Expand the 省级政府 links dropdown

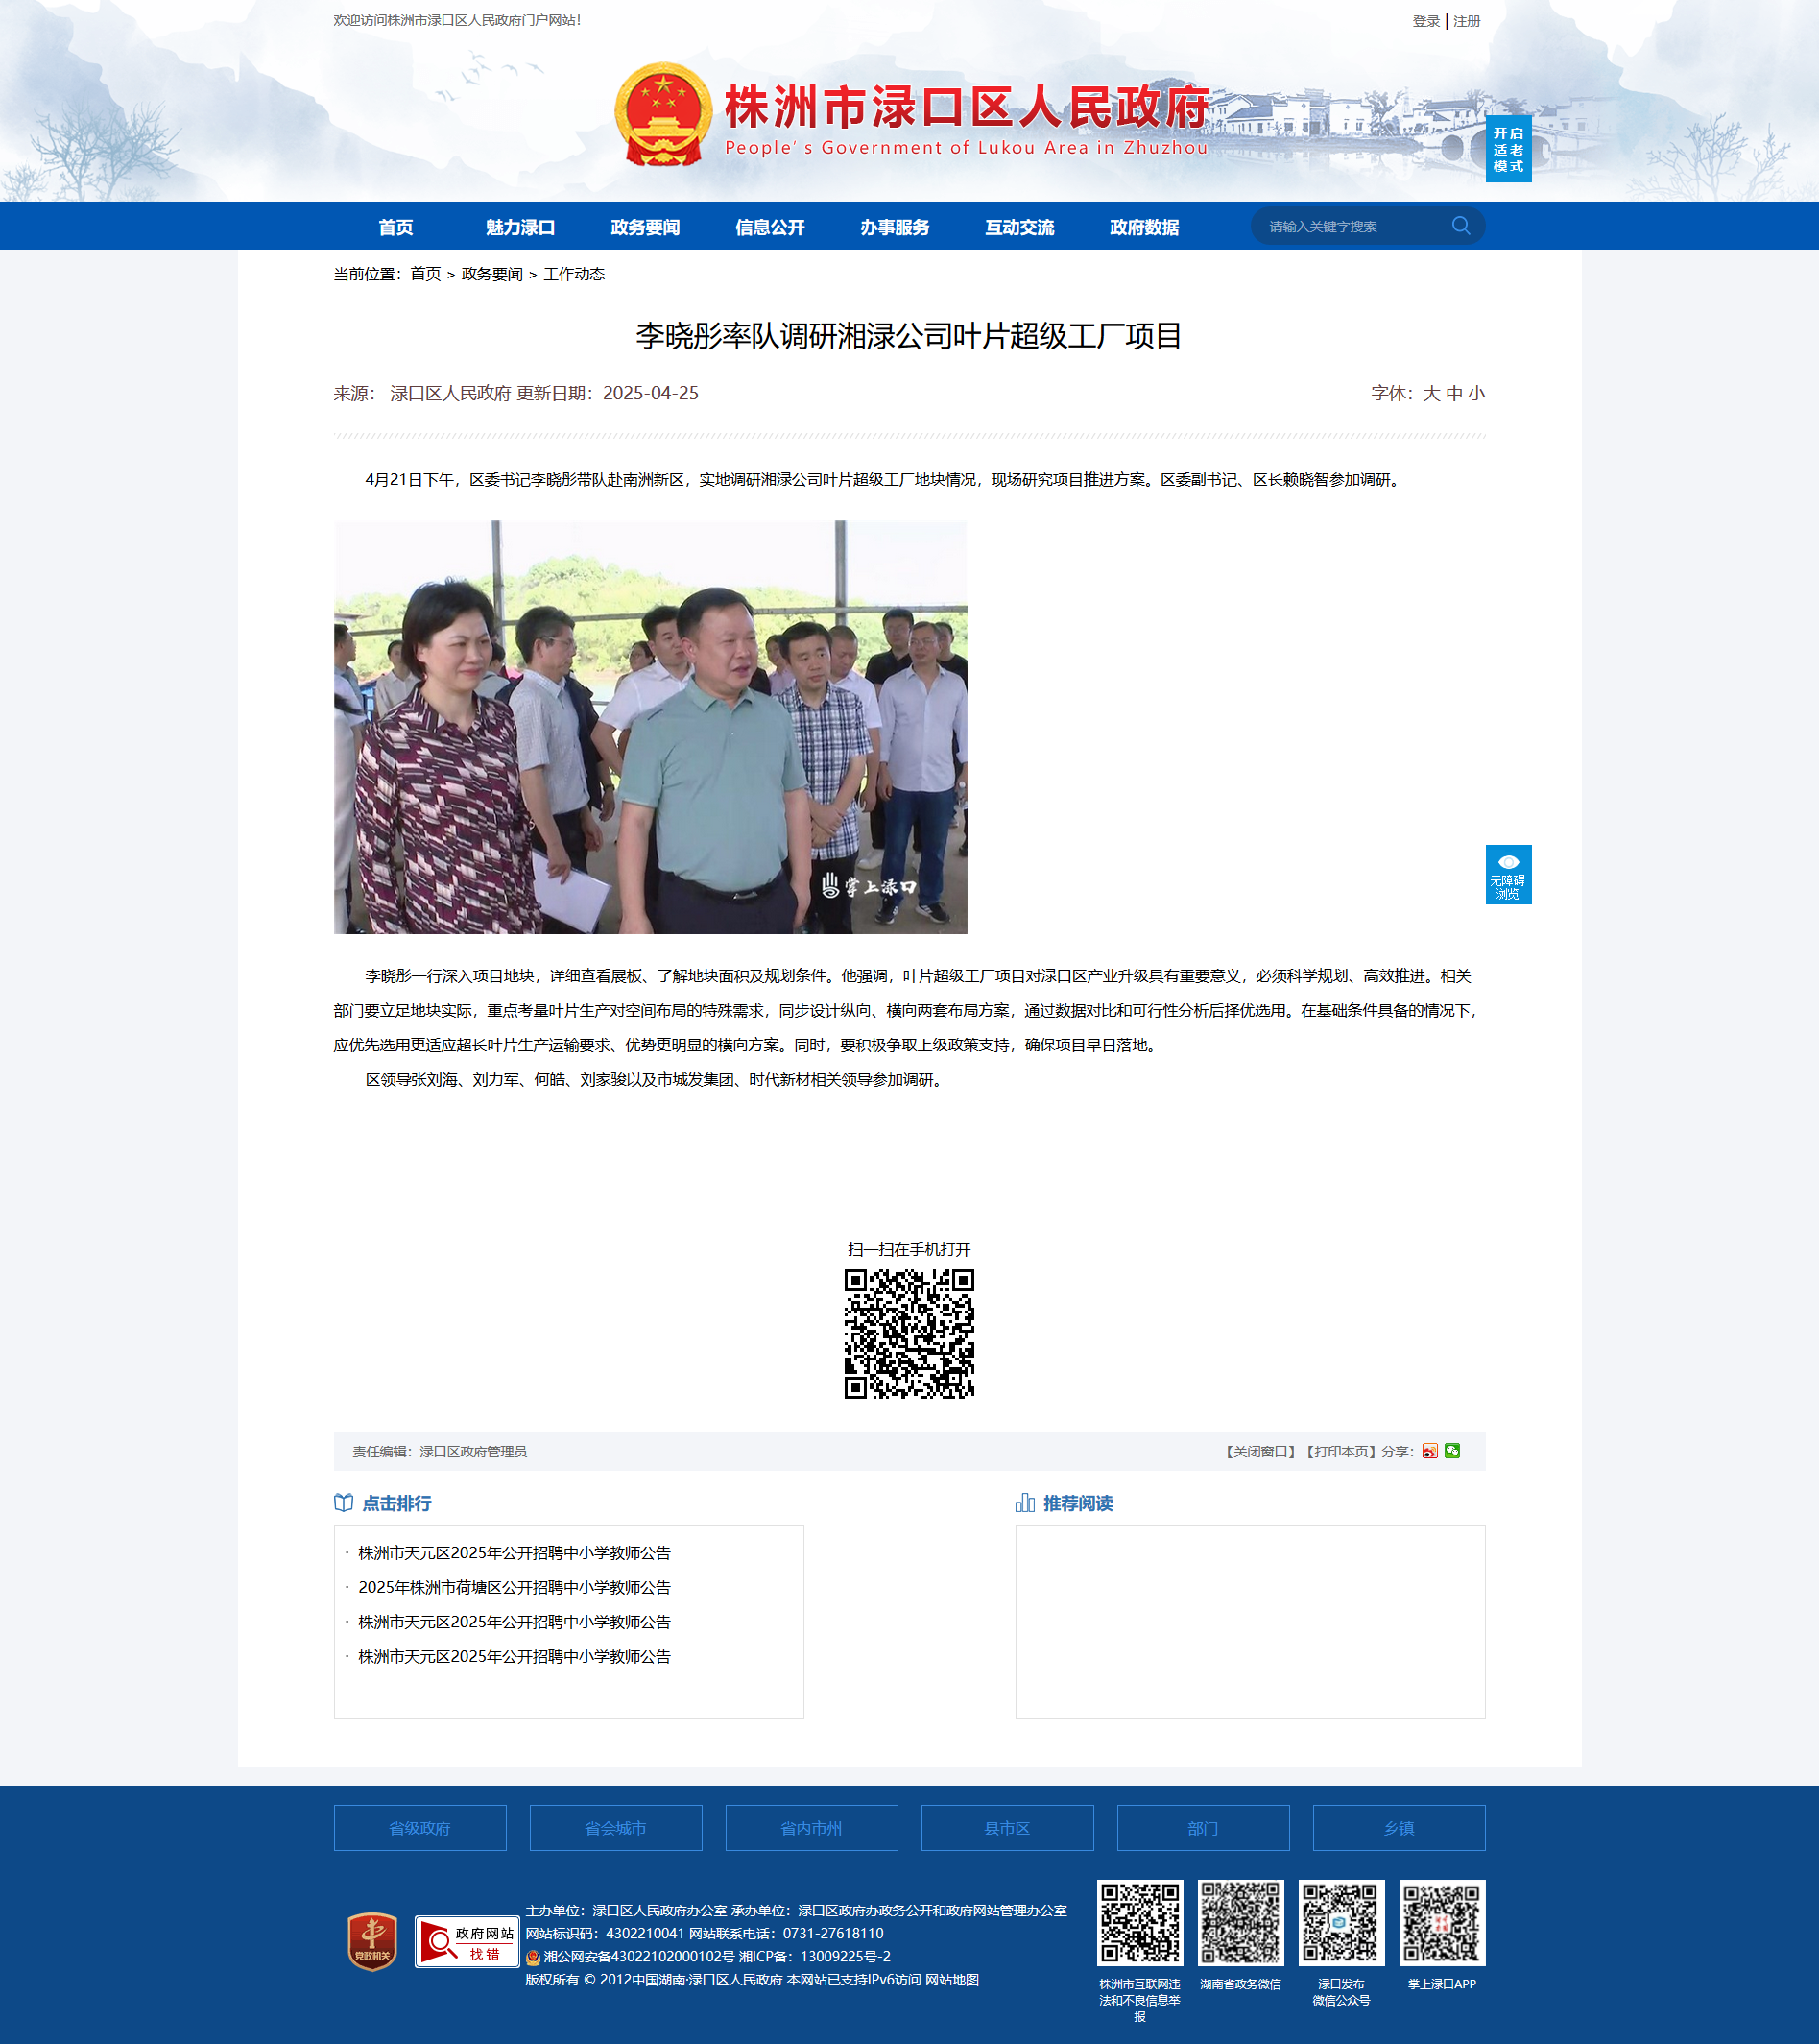click(x=420, y=1828)
